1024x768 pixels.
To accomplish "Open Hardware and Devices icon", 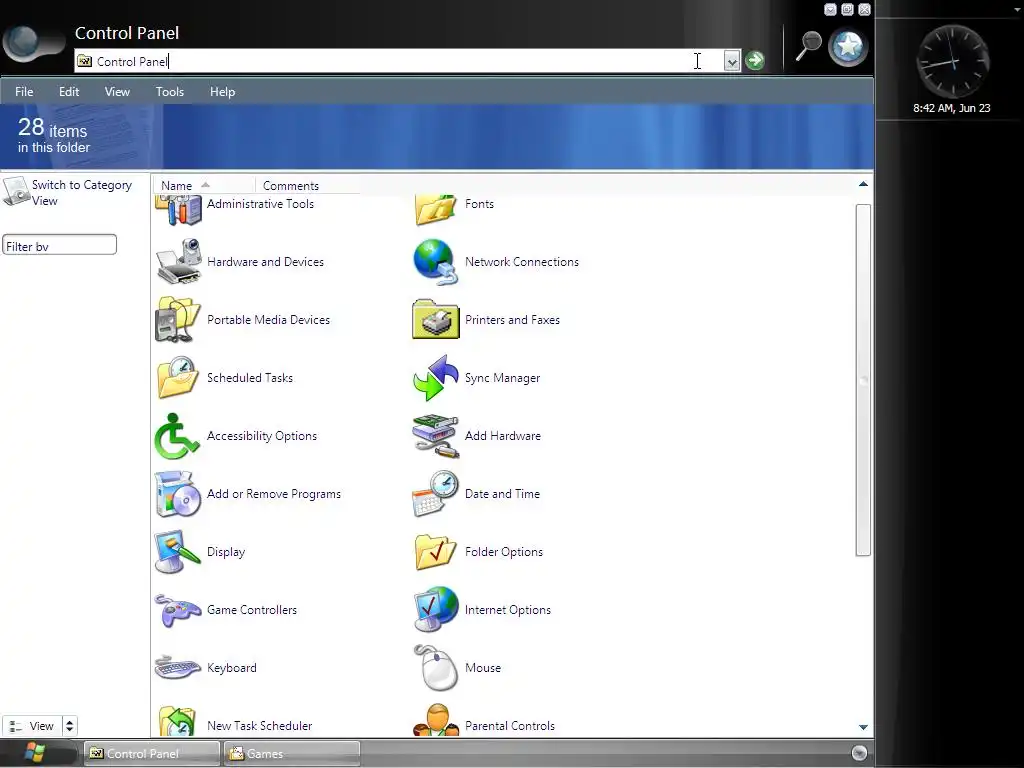I will [178, 261].
